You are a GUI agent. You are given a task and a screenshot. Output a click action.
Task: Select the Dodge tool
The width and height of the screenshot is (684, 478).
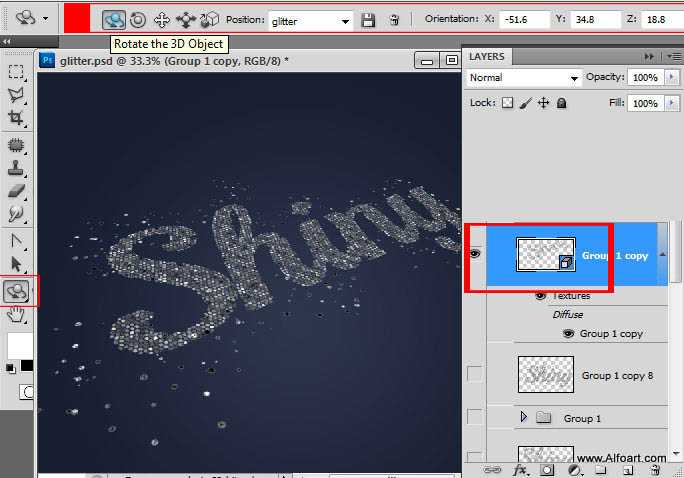point(16,214)
